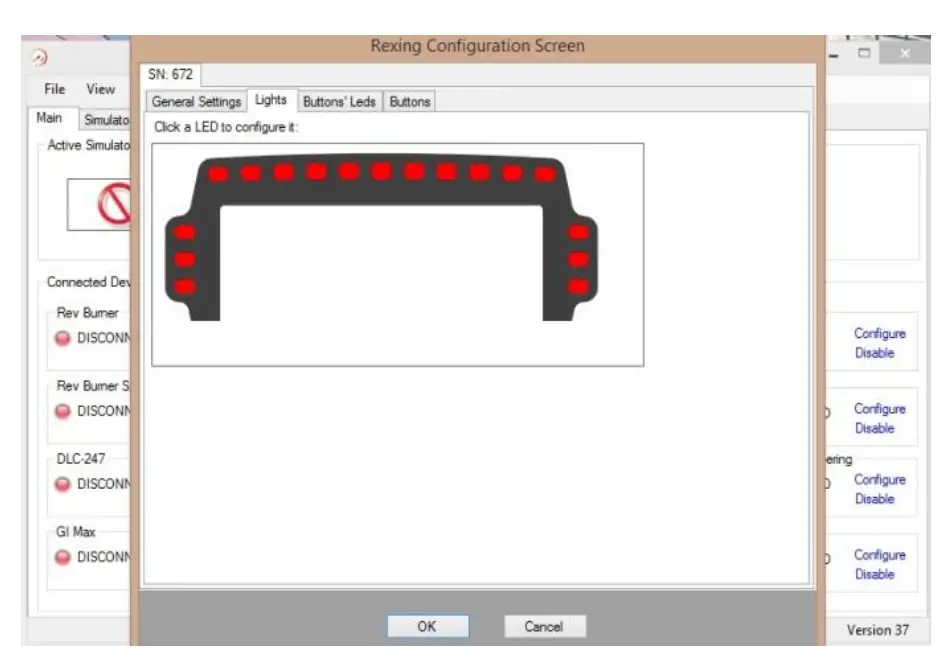Select the SN: 672 device tab
This screenshot has height=662, width=948.
tap(170, 74)
